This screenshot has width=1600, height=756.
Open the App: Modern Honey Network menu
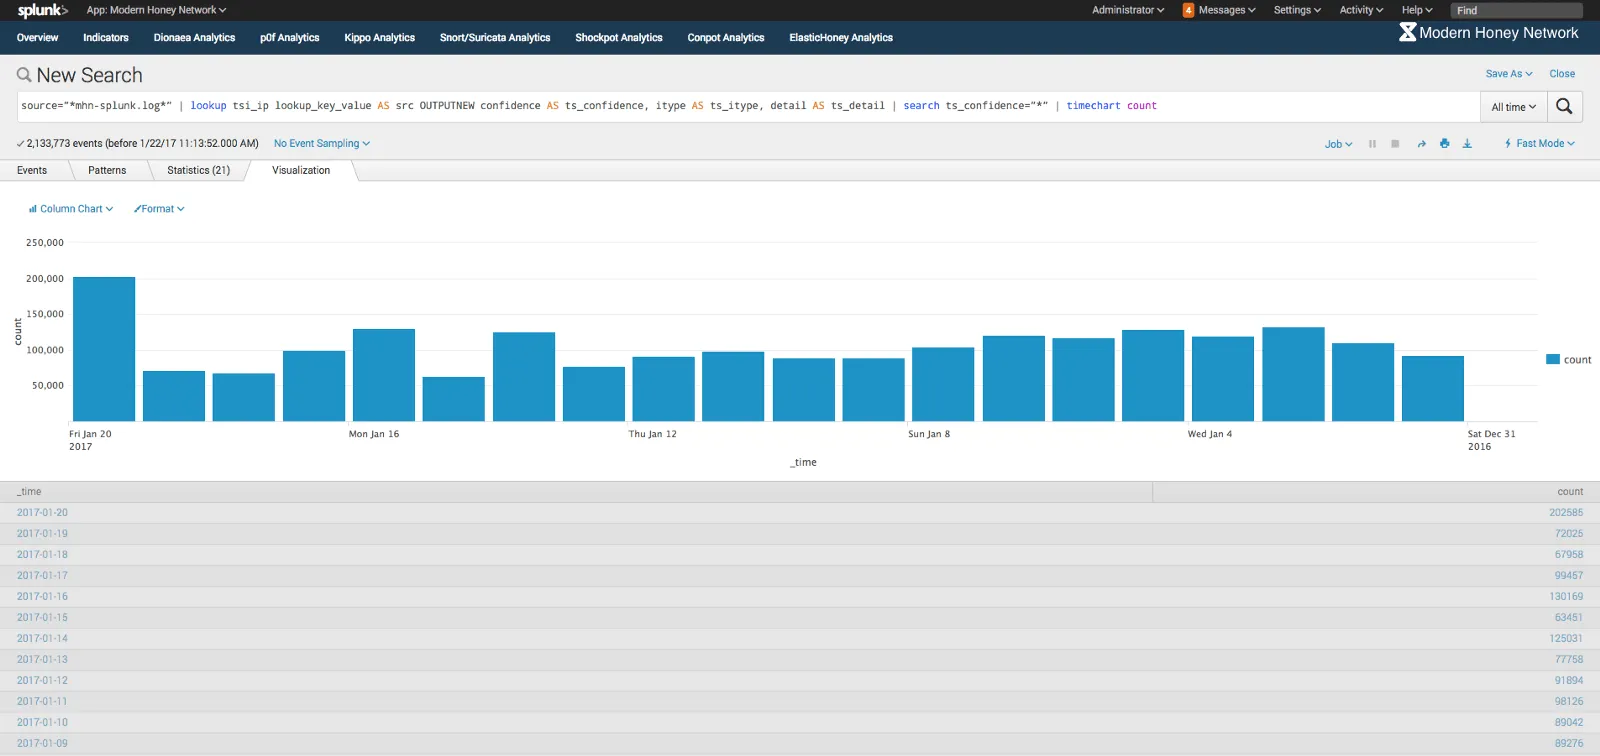(x=156, y=10)
